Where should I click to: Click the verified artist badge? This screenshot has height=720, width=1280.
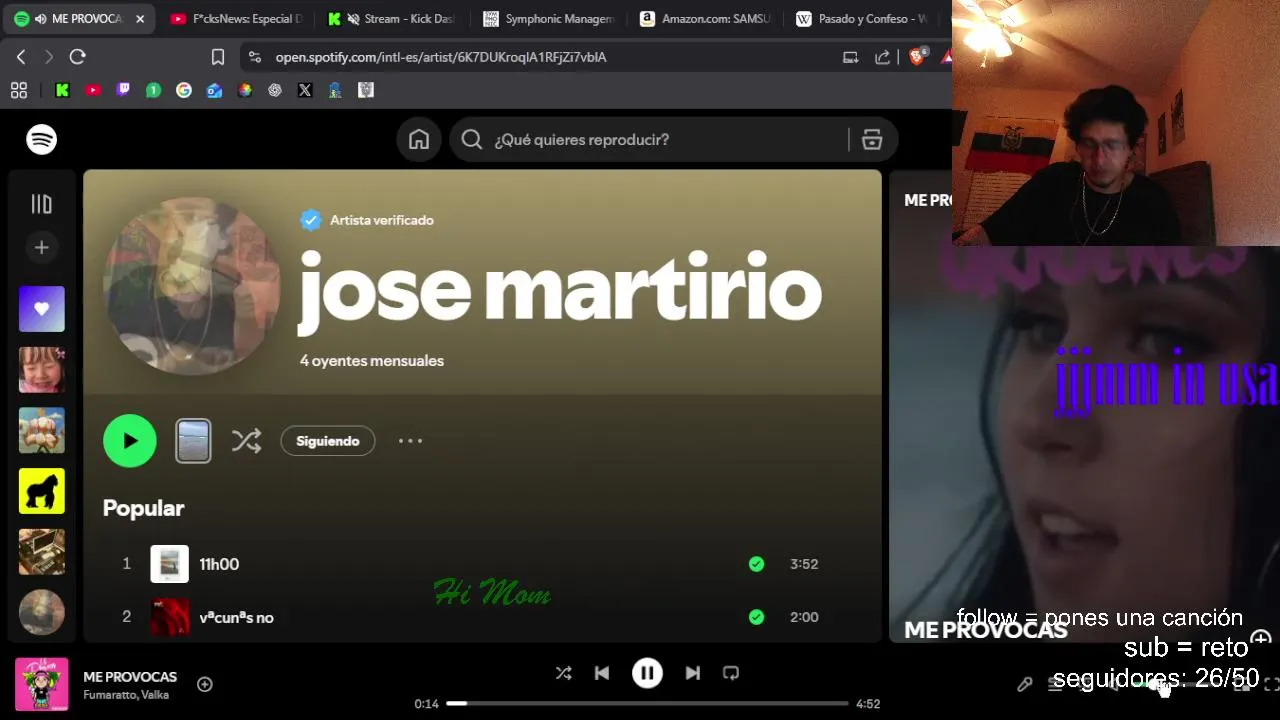click(311, 220)
